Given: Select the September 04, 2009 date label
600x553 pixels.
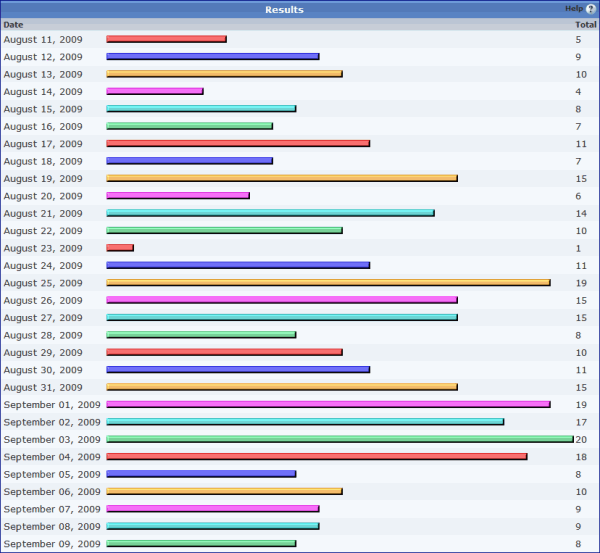Looking at the screenshot, I should [x=52, y=457].
